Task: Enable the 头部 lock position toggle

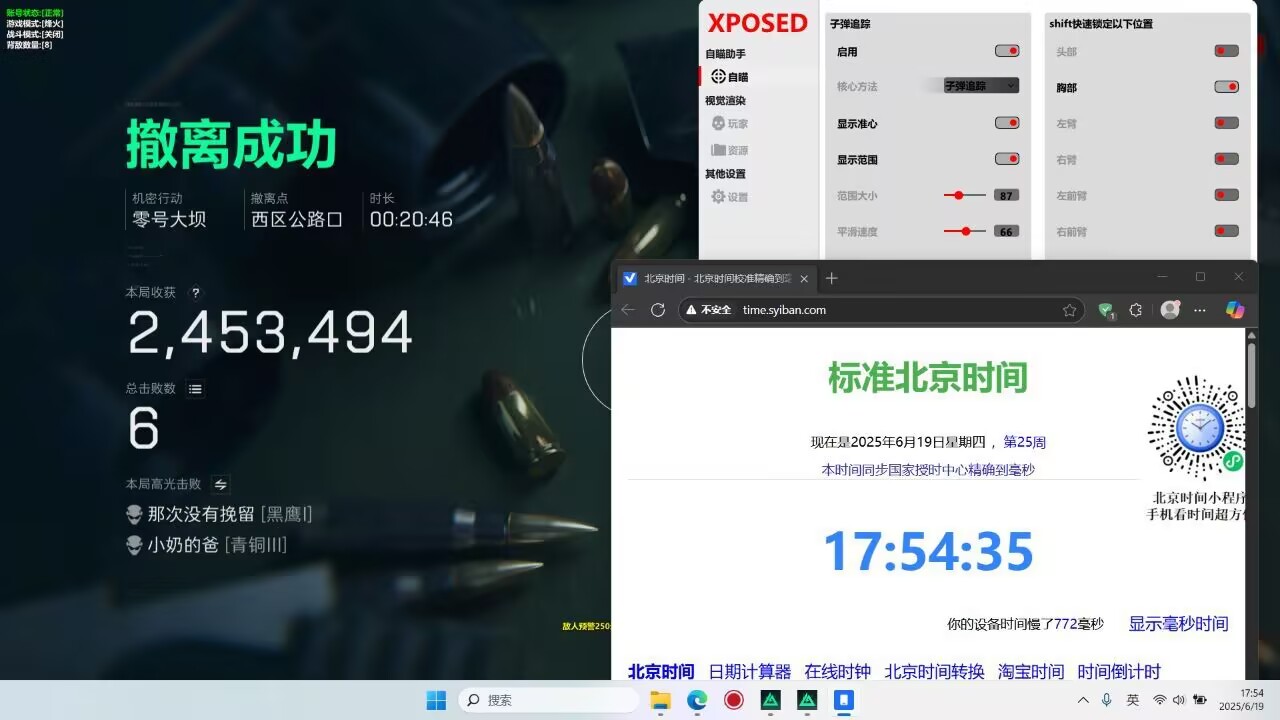Action: coord(1226,50)
